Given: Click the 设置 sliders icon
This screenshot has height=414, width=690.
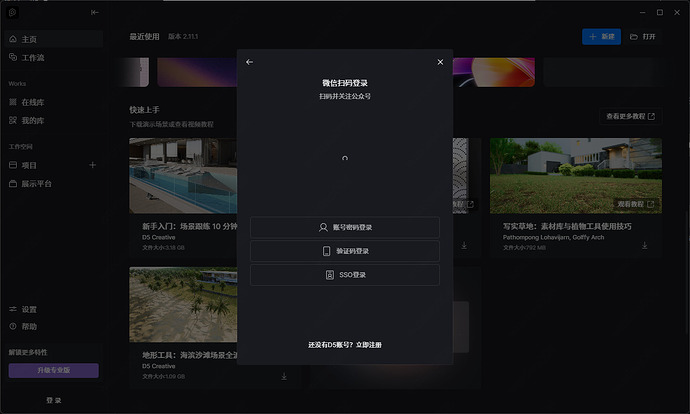Looking at the screenshot, I should coord(13,309).
